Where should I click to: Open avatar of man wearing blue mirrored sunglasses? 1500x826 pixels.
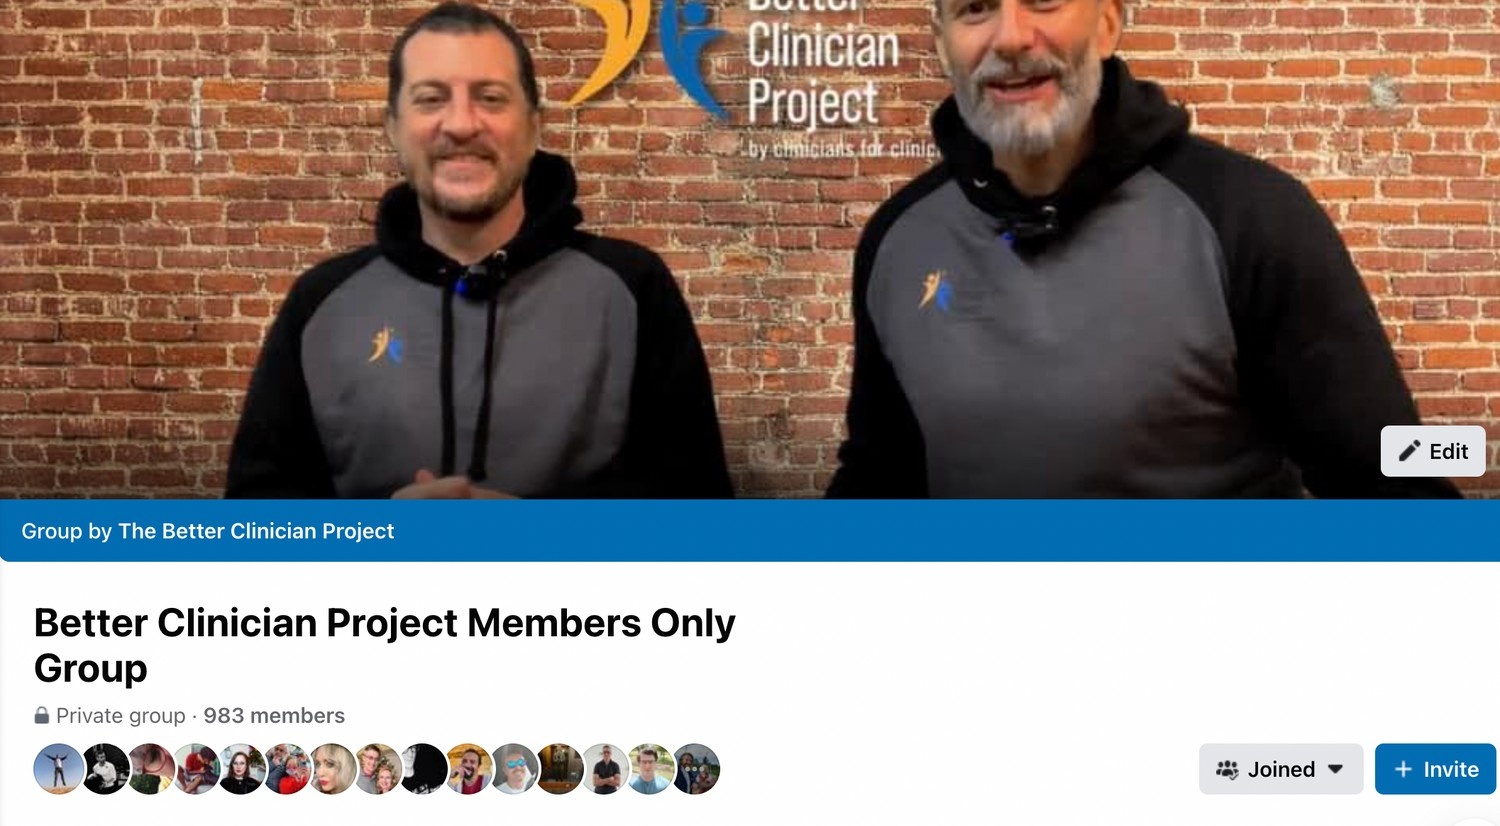(x=515, y=769)
